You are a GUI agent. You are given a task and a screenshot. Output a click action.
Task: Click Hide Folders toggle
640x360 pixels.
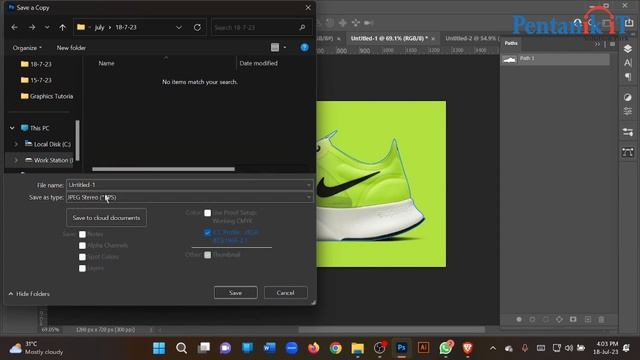pyautogui.click(x=29, y=293)
